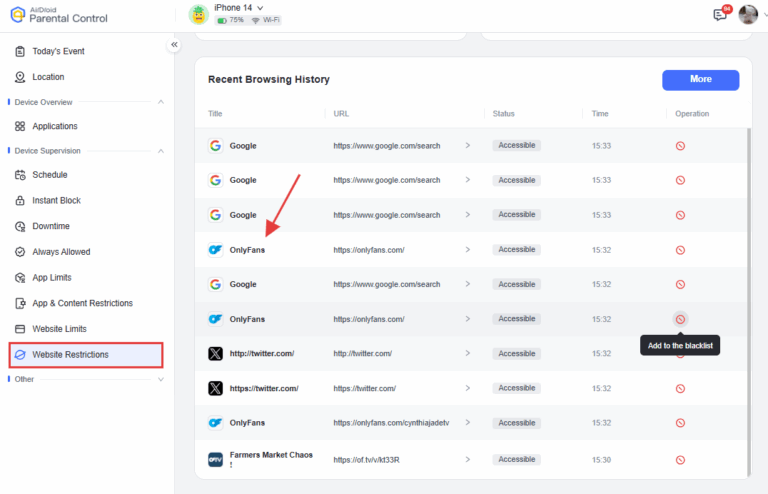The width and height of the screenshot is (768, 494).
Task: Click the Schedule calendar icon
Action: (x=20, y=175)
